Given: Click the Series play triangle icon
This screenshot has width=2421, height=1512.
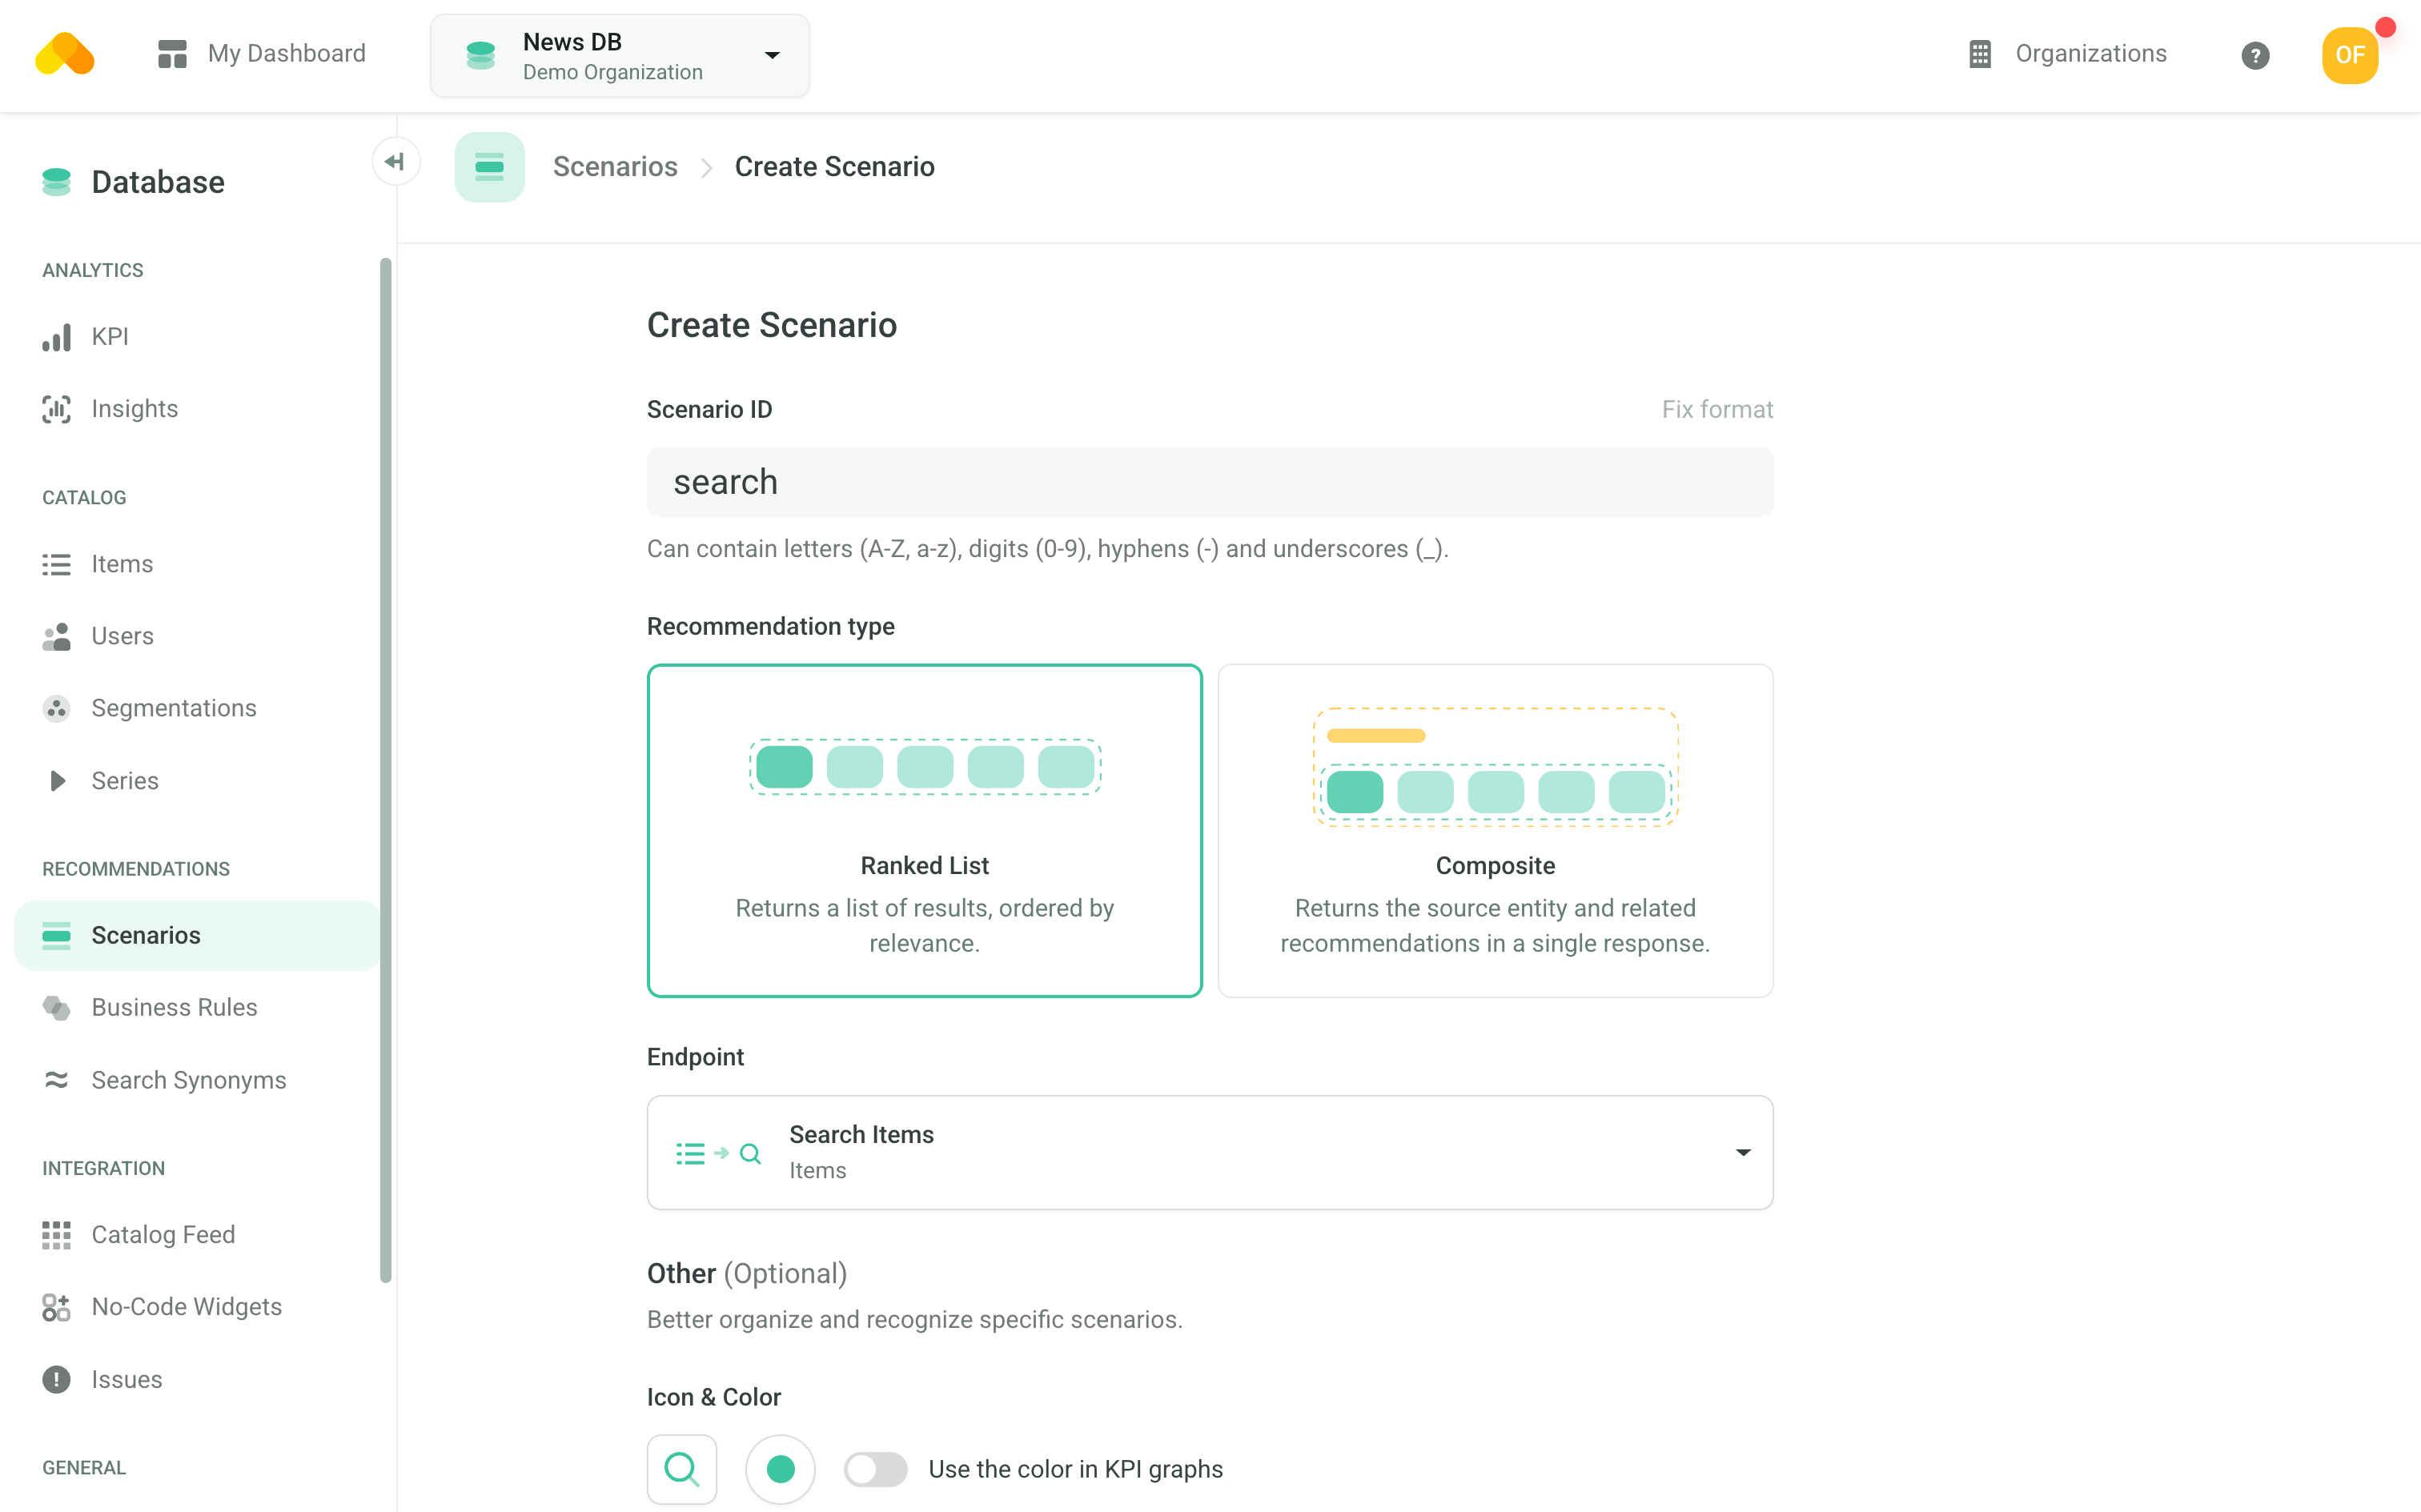Looking at the screenshot, I should [58, 781].
